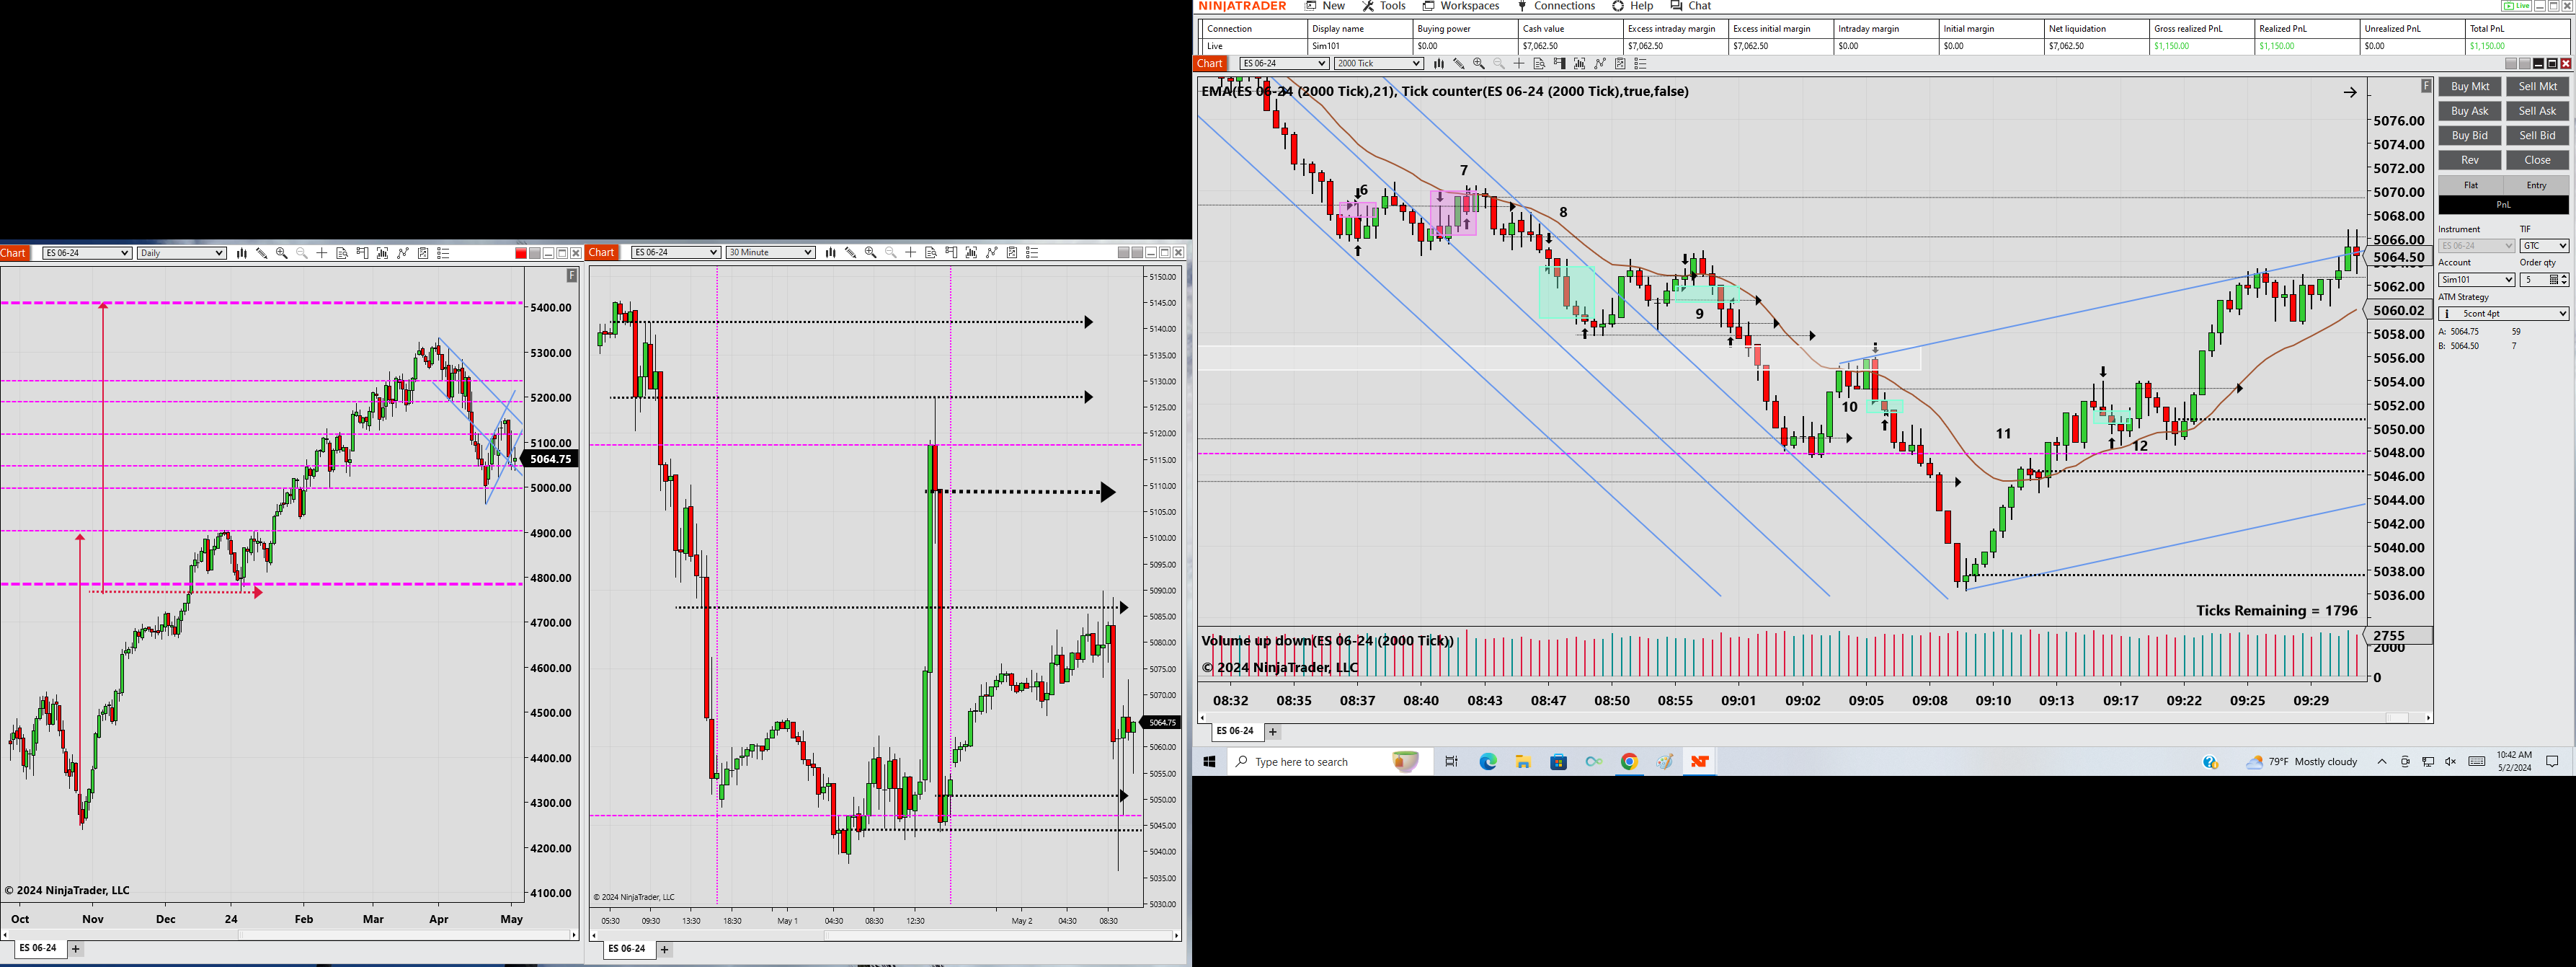Open Data Box in 2000 Tick chart toolbar

click(1539, 64)
